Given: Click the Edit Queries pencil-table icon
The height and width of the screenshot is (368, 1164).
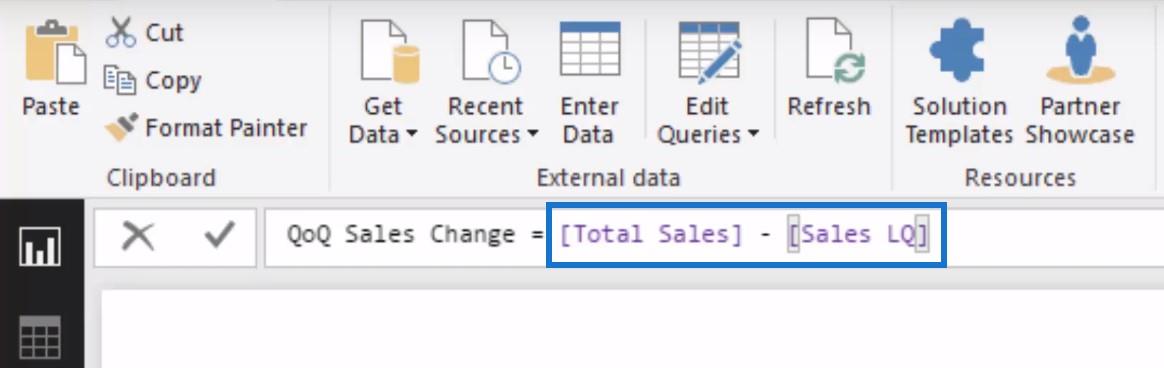Looking at the screenshot, I should 709,50.
